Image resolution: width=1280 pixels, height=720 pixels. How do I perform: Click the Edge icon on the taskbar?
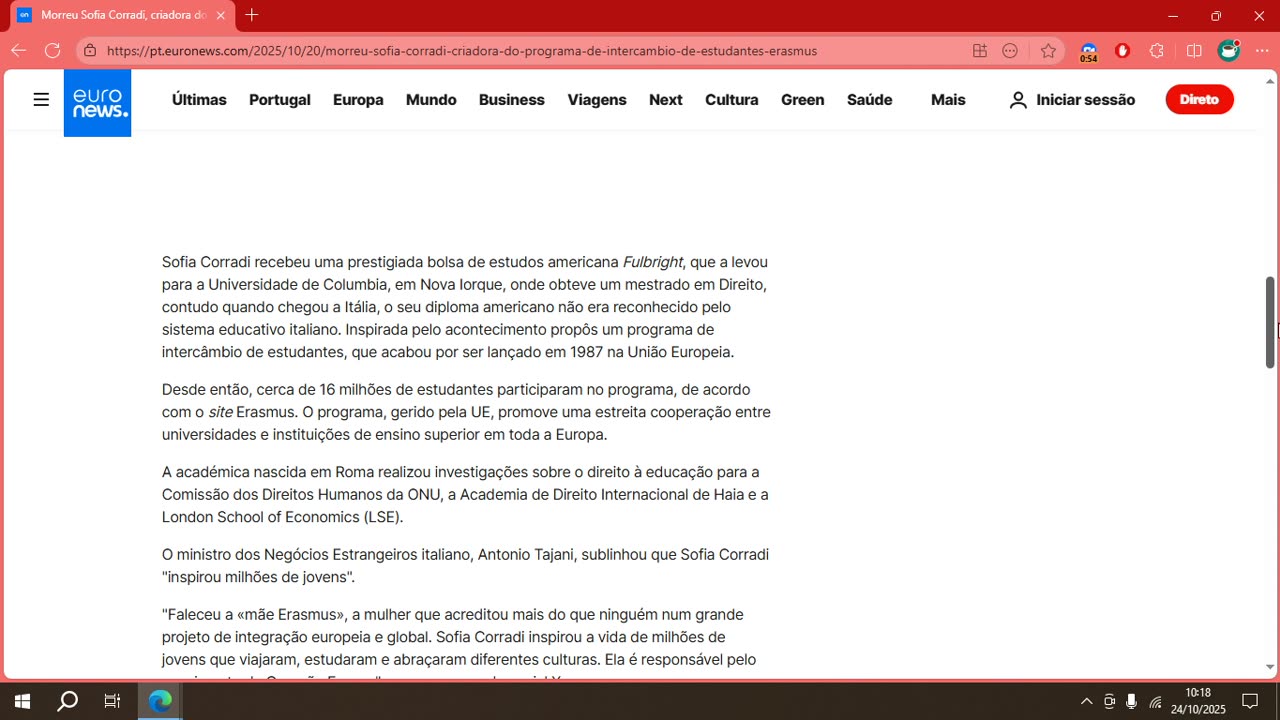[x=160, y=701]
